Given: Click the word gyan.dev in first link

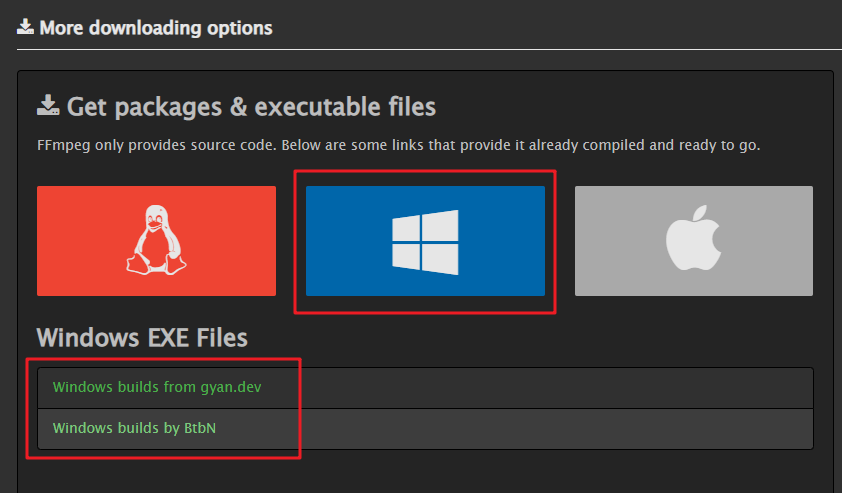Looking at the screenshot, I should pos(231,388).
